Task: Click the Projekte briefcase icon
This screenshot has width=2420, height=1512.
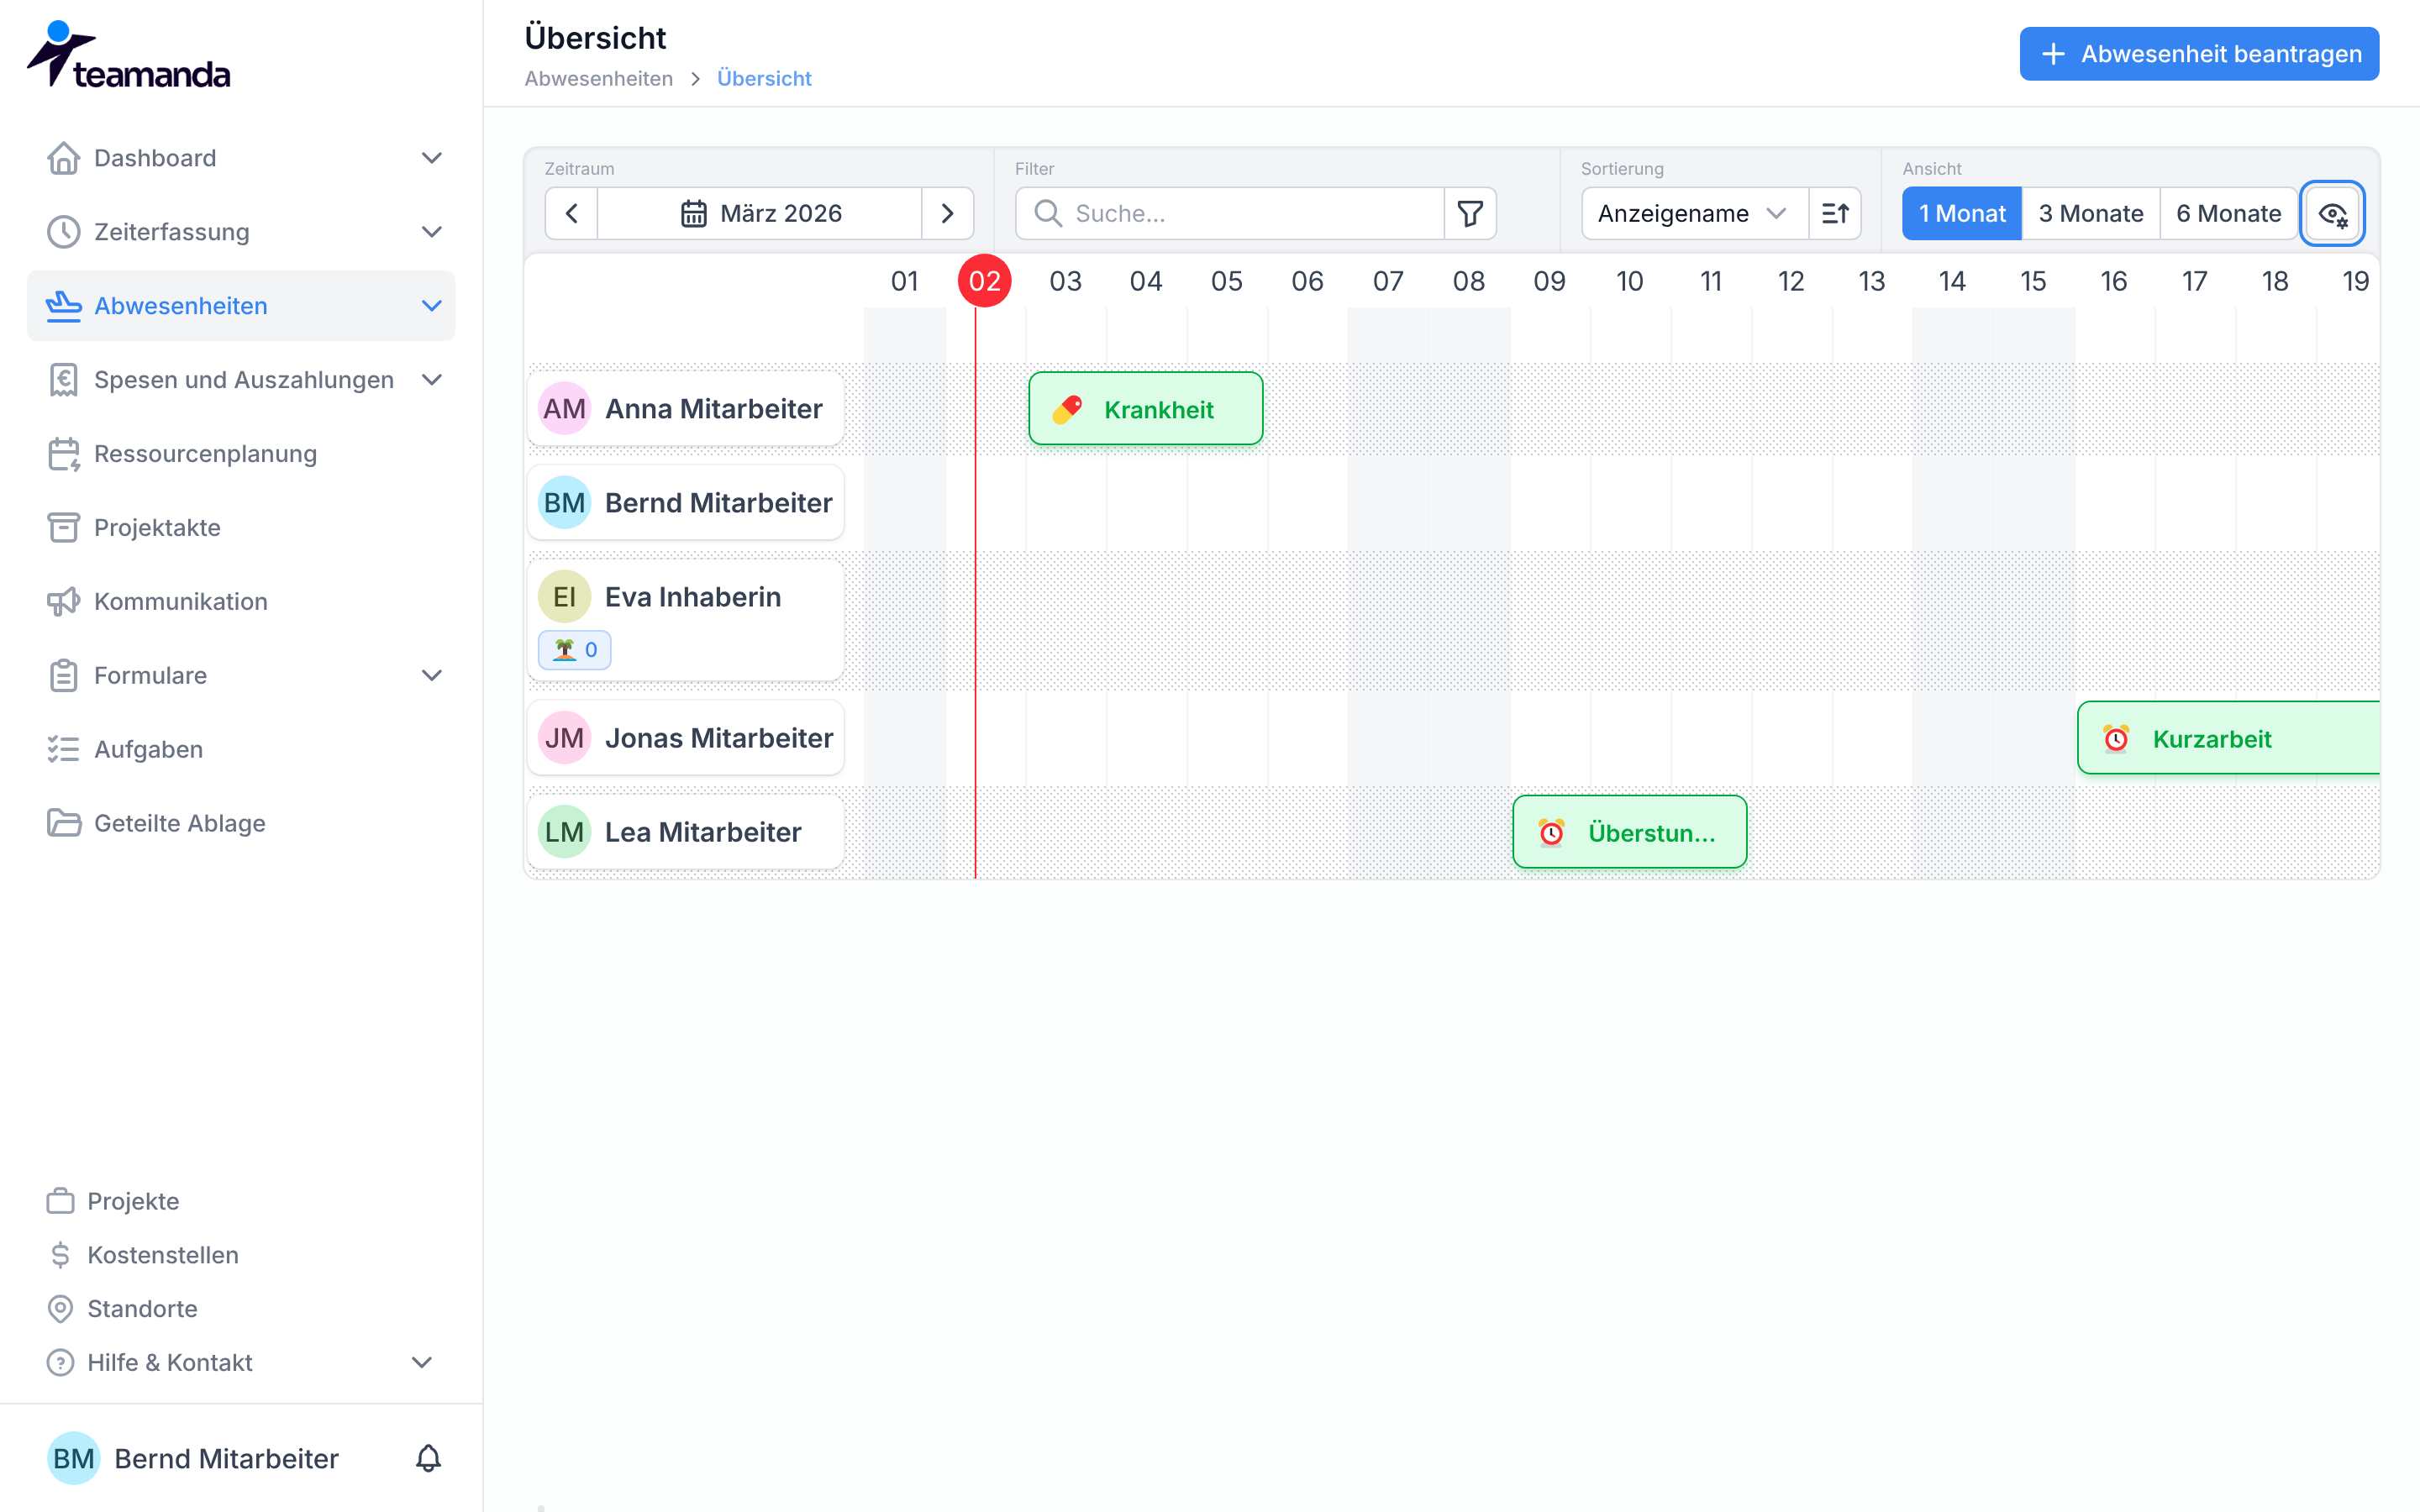Action: pyautogui.click(x=60, y=1201)
